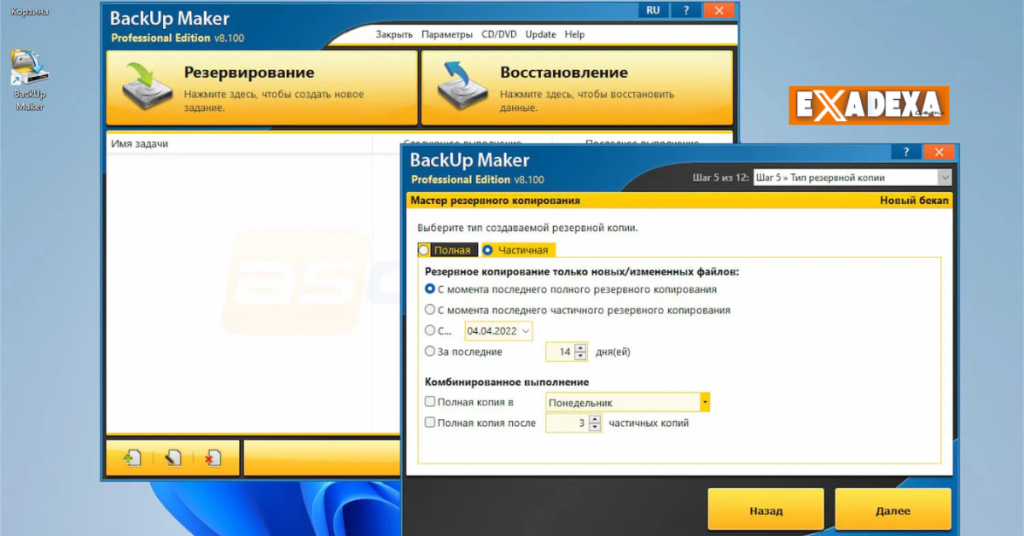Click the days count field showing 14
1024x536 pixels.
[560, 352]
